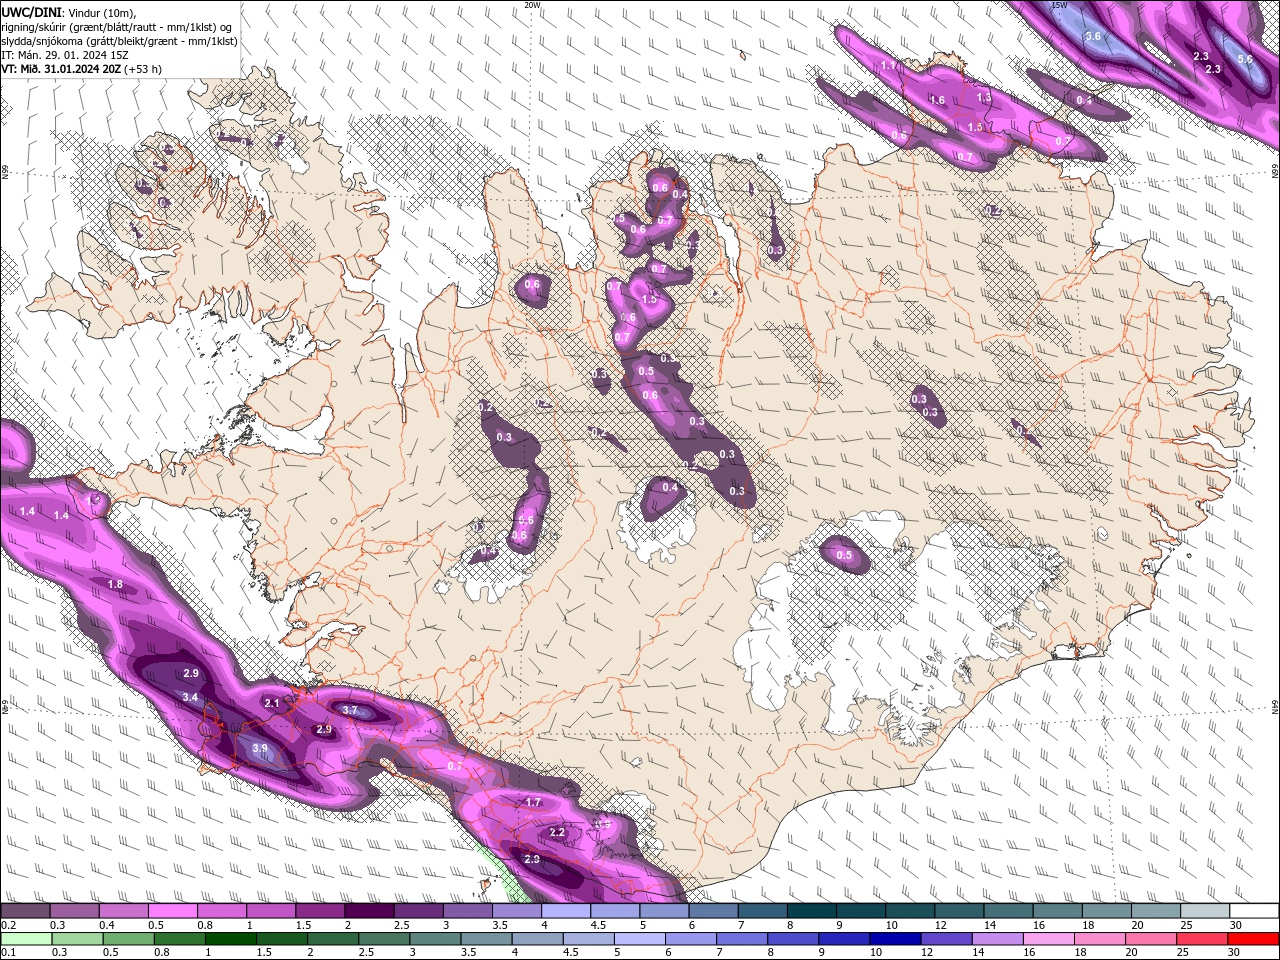Click the top legend swatch labeled 1.5

320,911
